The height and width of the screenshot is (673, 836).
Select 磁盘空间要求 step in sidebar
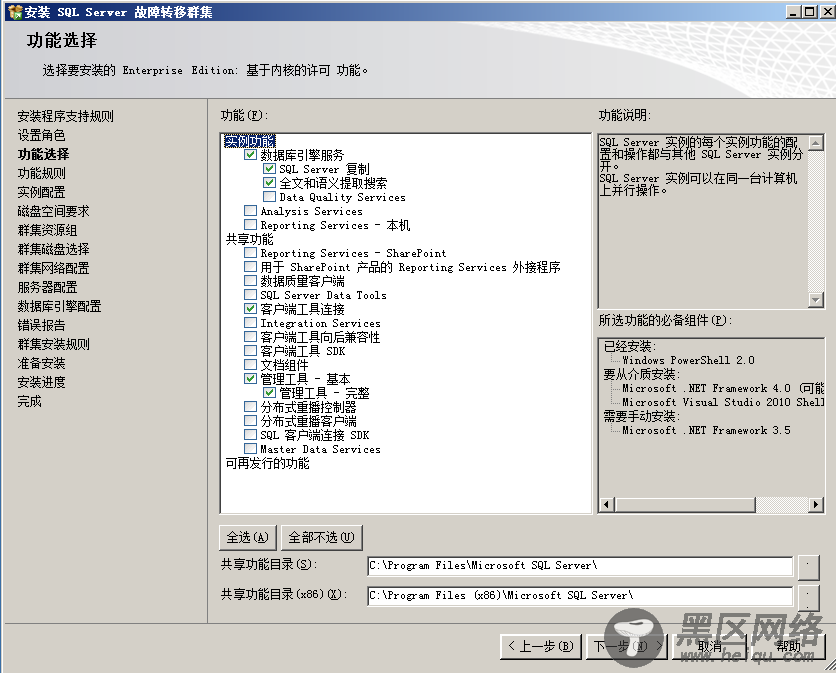coord(53,211)
